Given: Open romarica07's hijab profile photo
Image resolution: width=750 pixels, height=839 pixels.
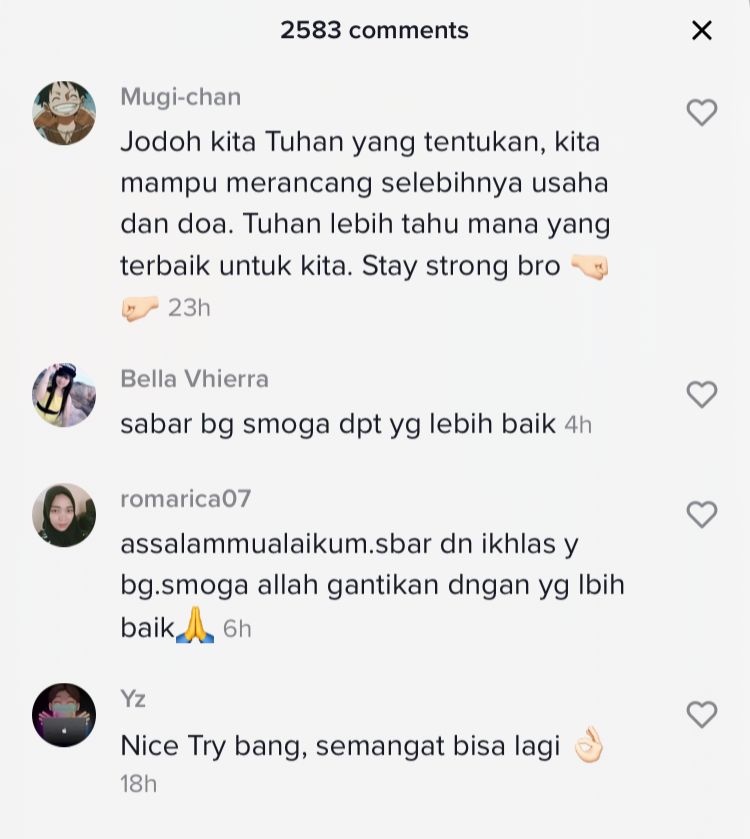Looking at the screenshot, I should [x=64, y=515].
